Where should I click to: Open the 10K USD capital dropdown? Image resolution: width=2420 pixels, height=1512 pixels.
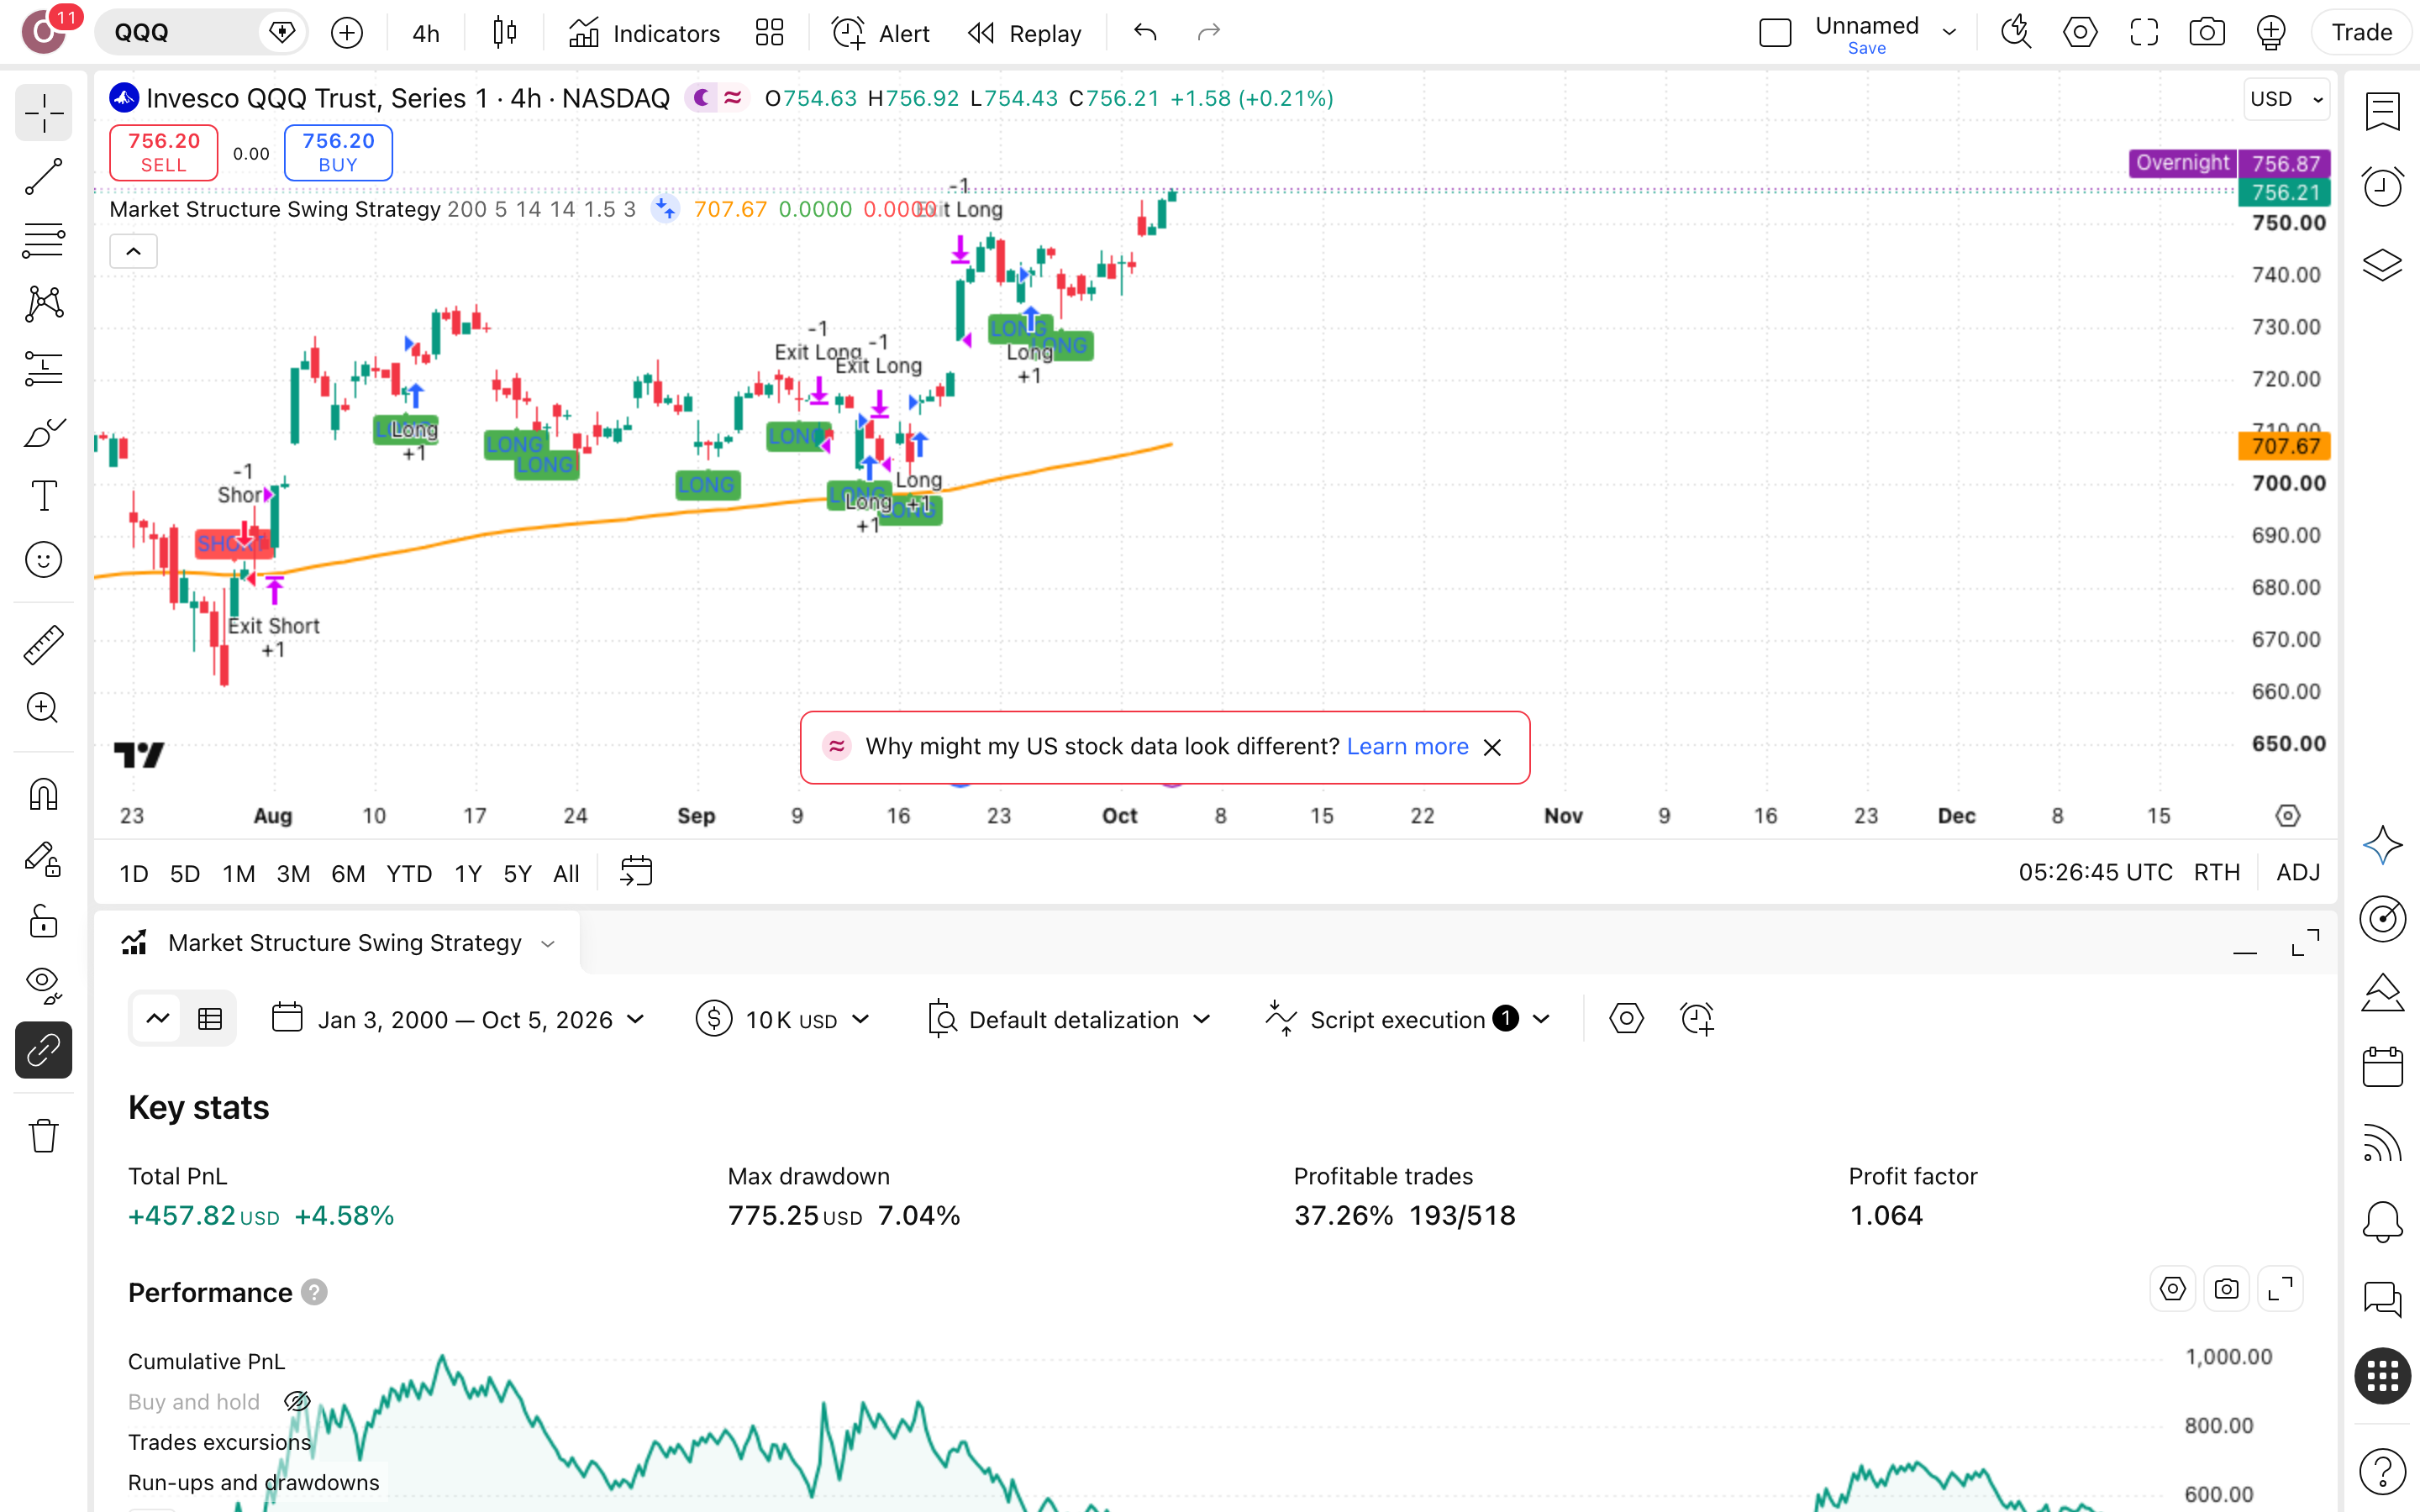[x=783, y=1019]
